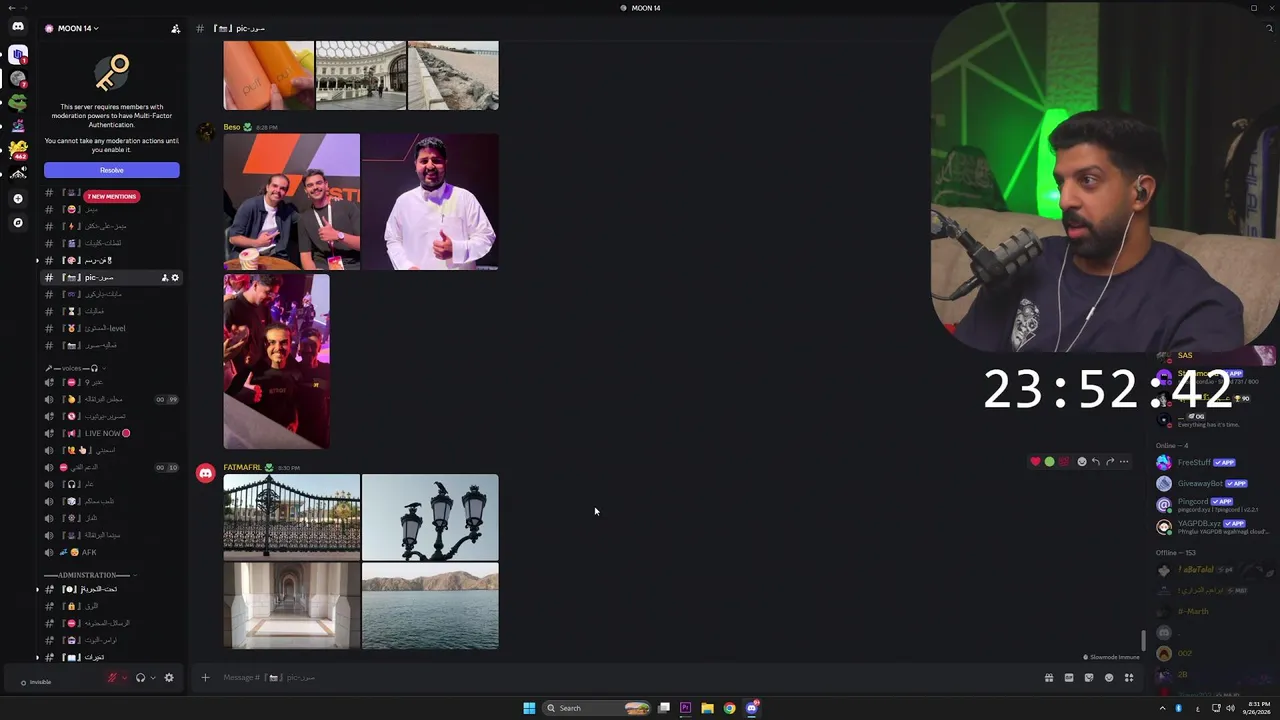Click the gift icon in message bar
The image size is (1280, 720).
click(x=1049, y=678)
